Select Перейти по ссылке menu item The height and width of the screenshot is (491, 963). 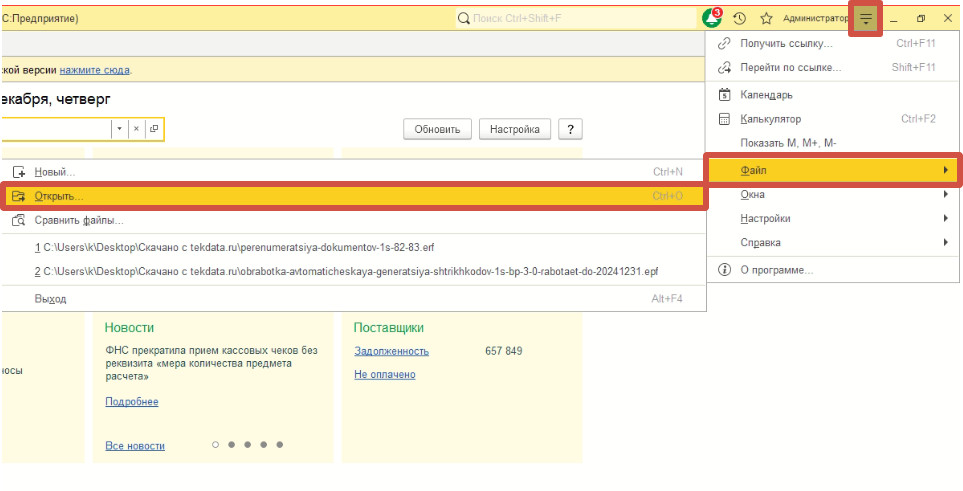point(832,68)
